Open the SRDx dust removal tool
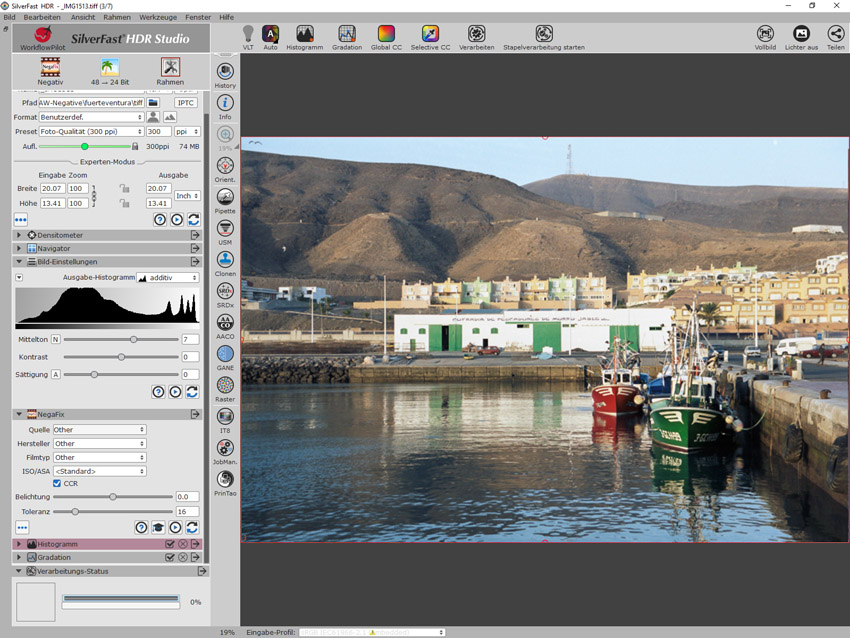The image size is (850, 638). [225, 292]
